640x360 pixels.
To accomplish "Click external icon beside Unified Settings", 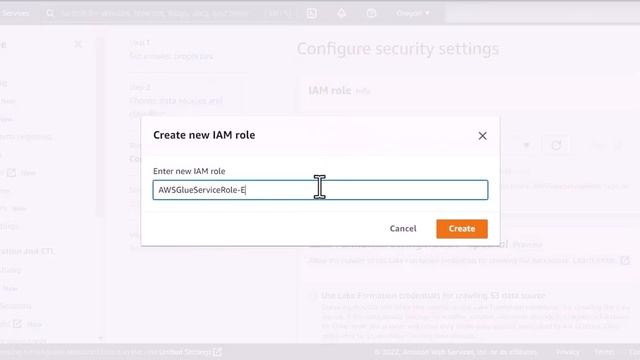I will tap(218, 352).
